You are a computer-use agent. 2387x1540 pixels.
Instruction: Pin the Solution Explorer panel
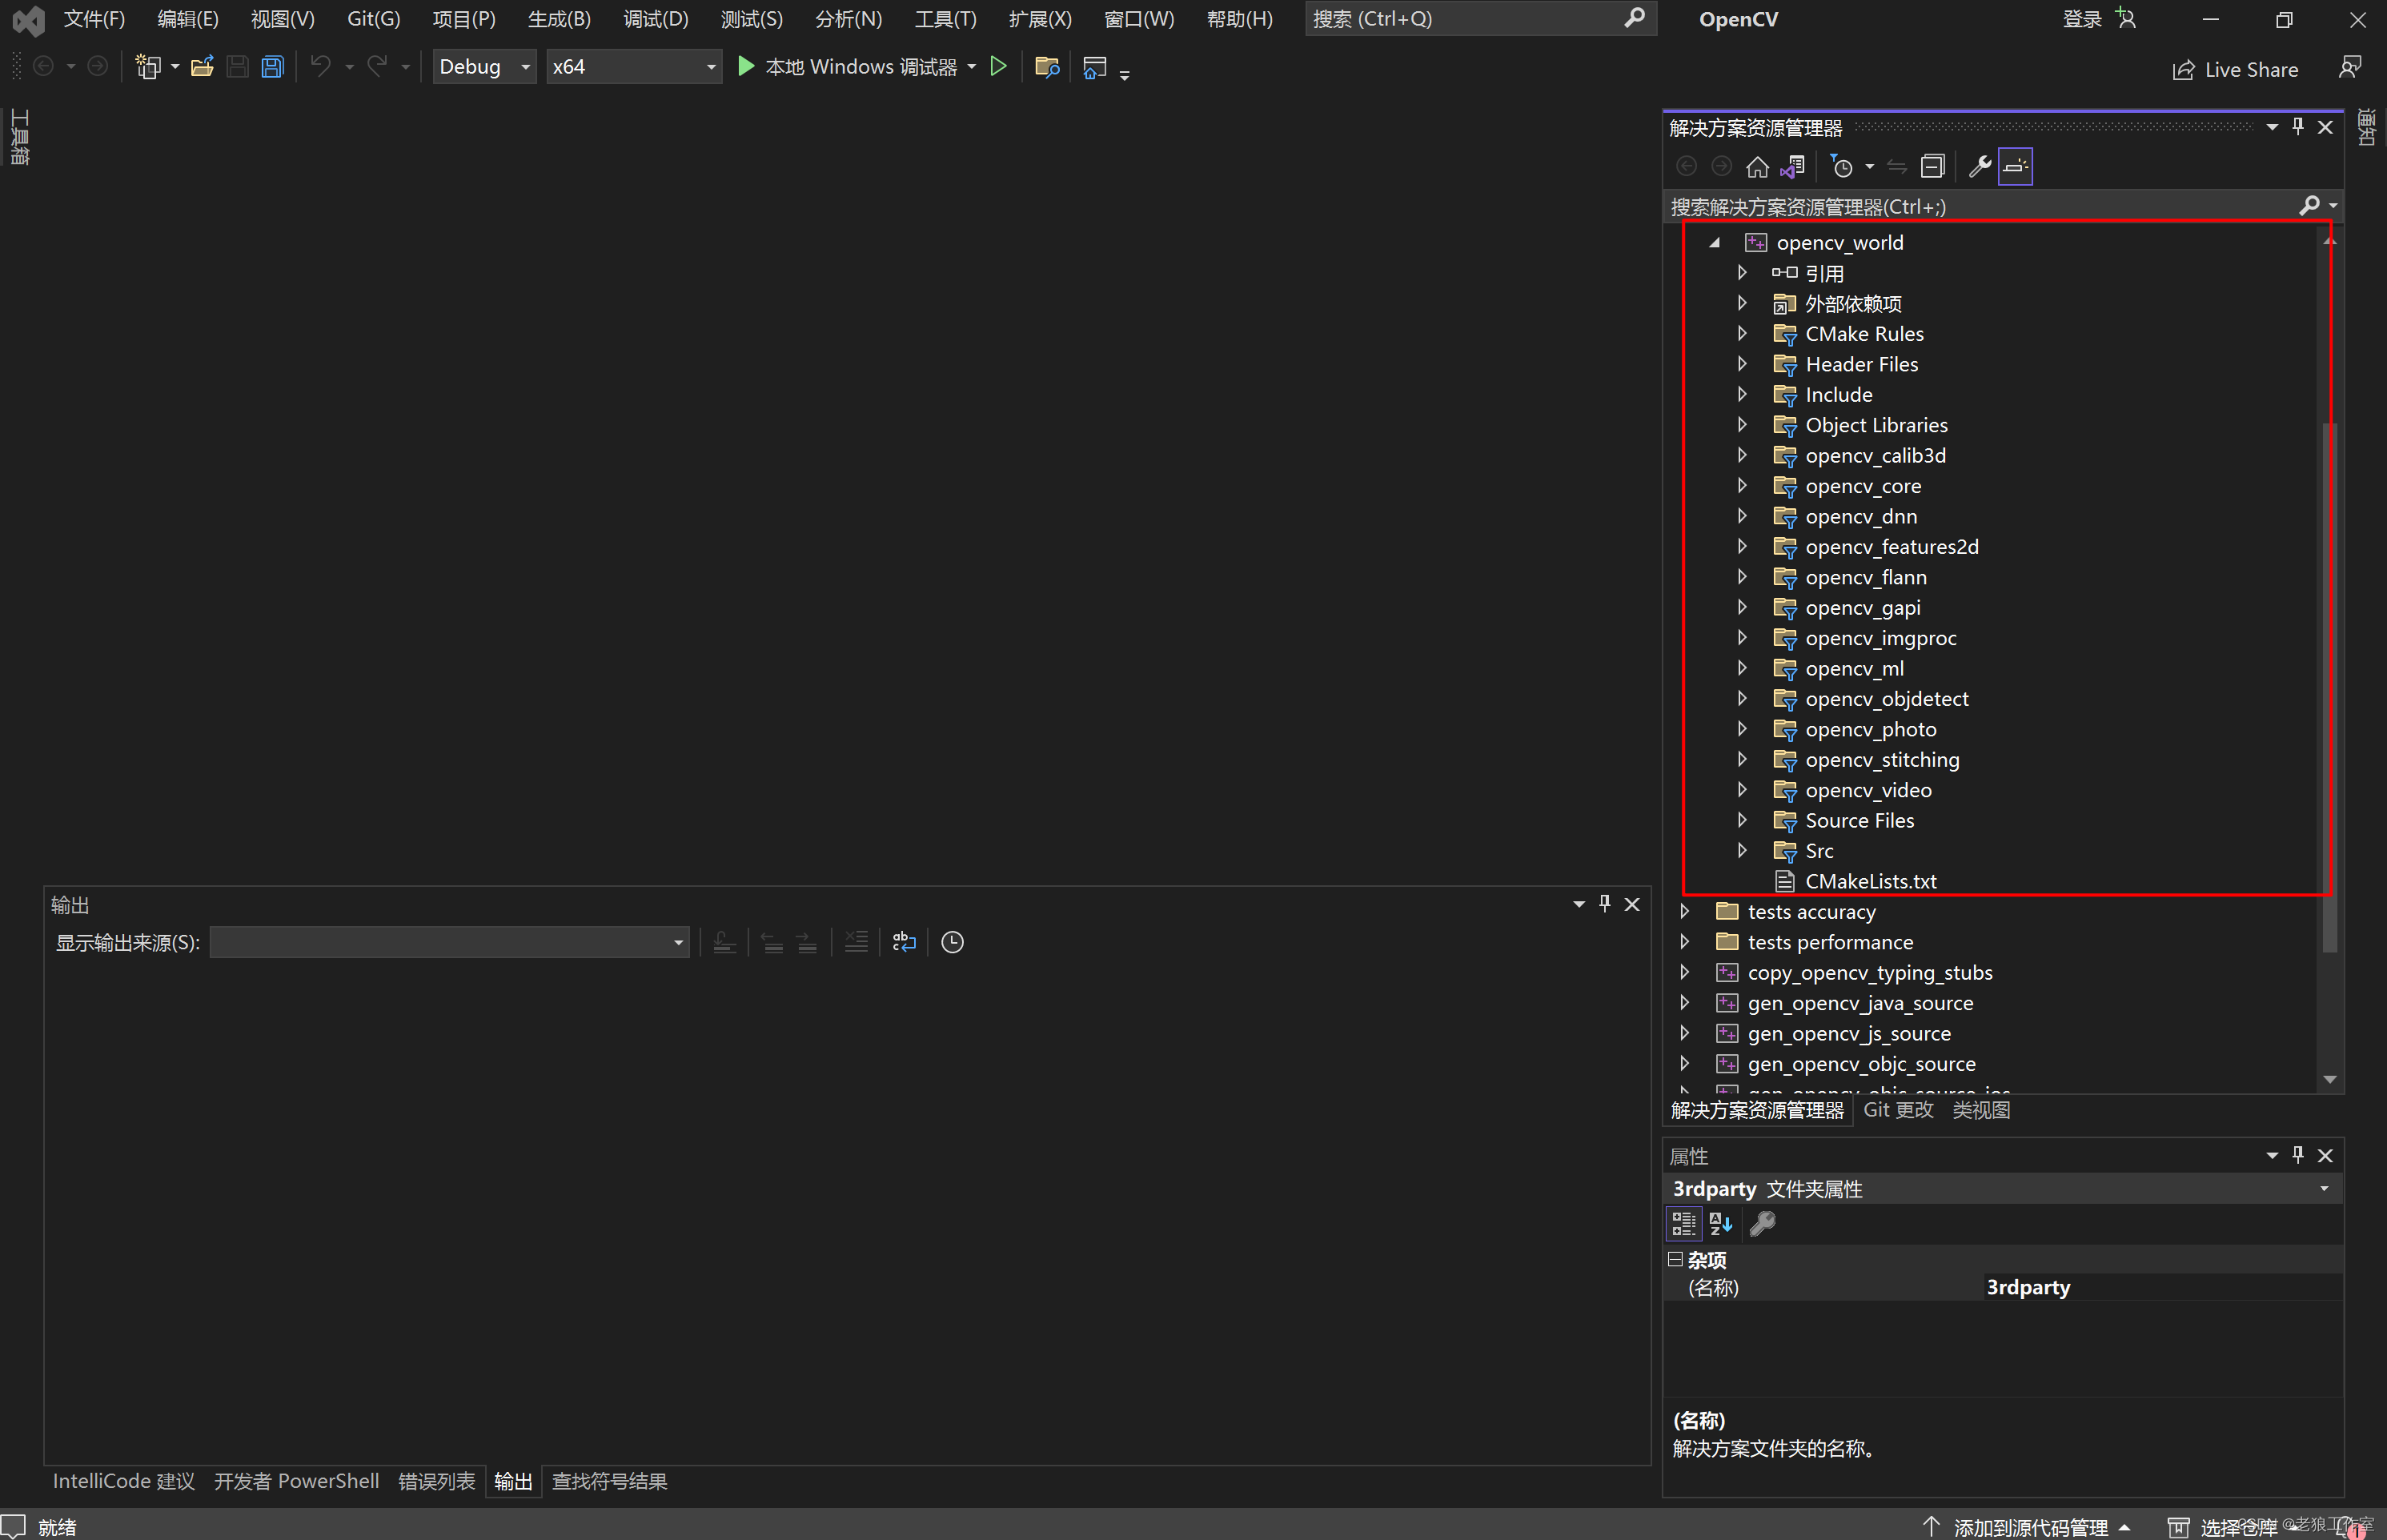pos(2297,127)
